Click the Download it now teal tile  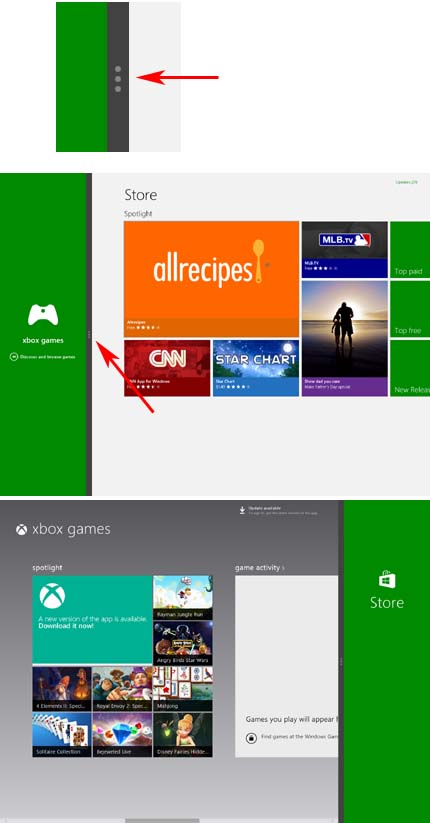[92, 620]
